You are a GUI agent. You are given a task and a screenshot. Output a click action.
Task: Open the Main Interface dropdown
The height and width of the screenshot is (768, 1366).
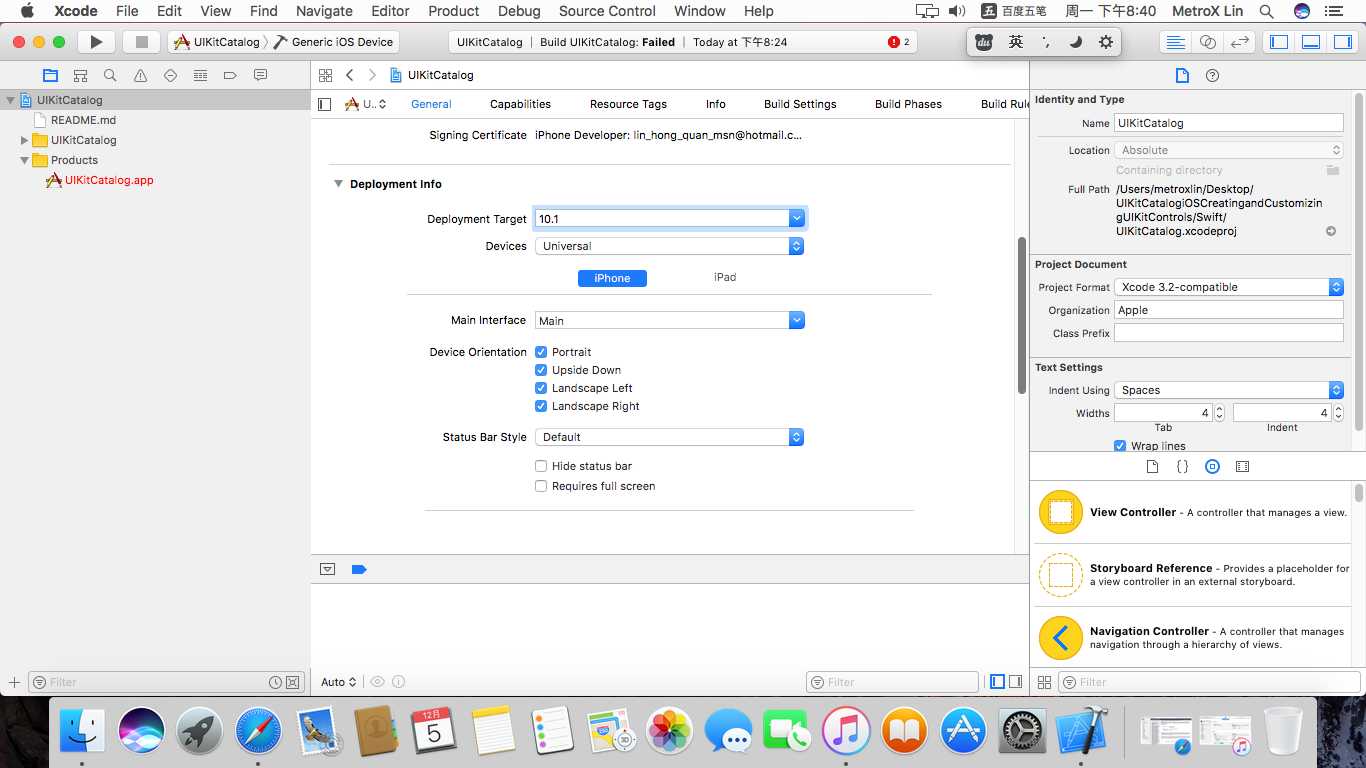[x=796, y=320]
